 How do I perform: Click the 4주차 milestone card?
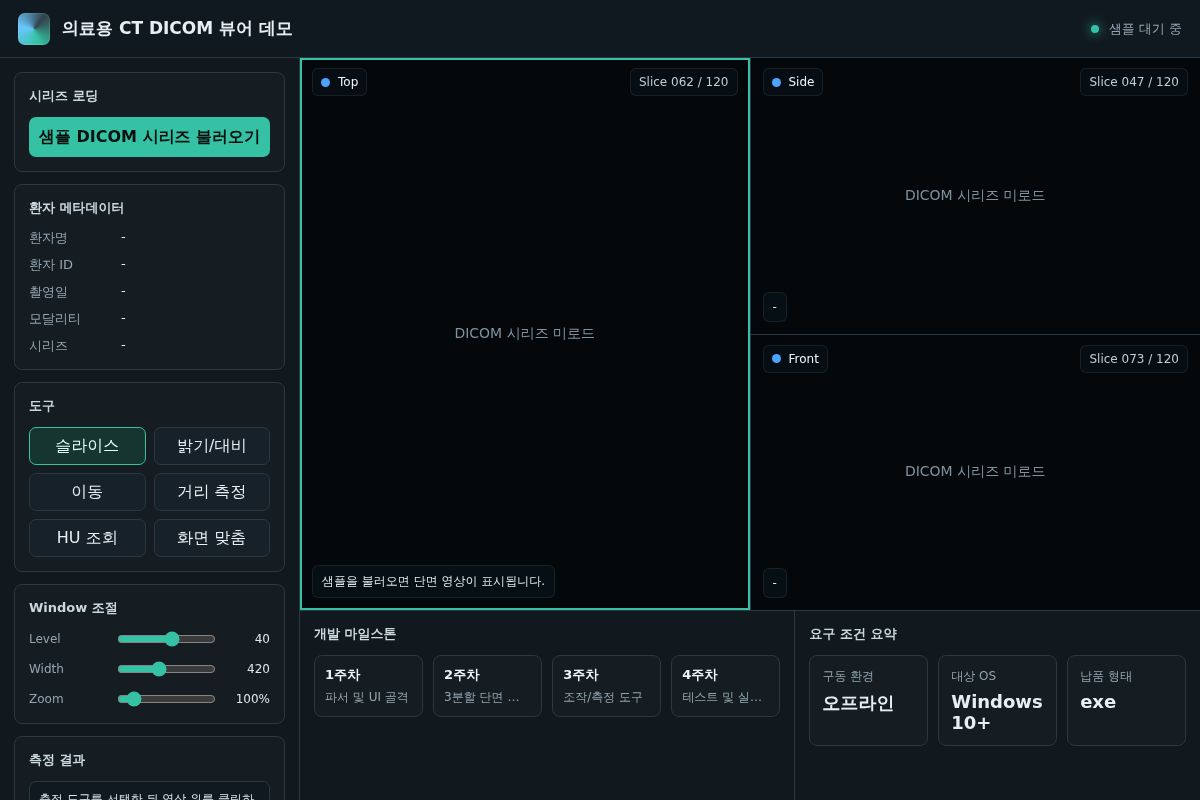click(725, 686)
